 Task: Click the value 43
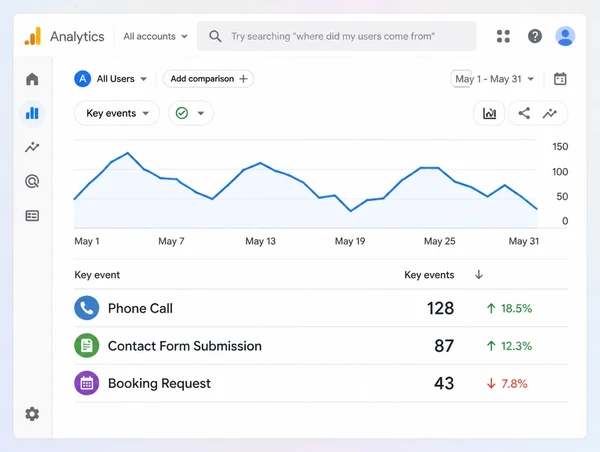coord(444,383)
